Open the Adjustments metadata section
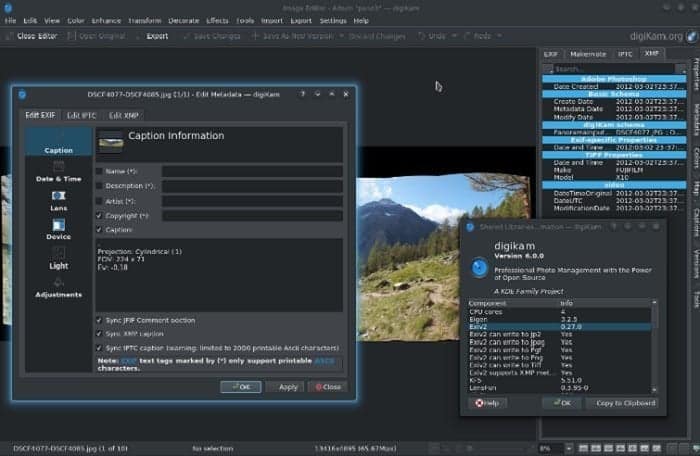This screenshot has width=700, height=456. click(x=58, y=288)
